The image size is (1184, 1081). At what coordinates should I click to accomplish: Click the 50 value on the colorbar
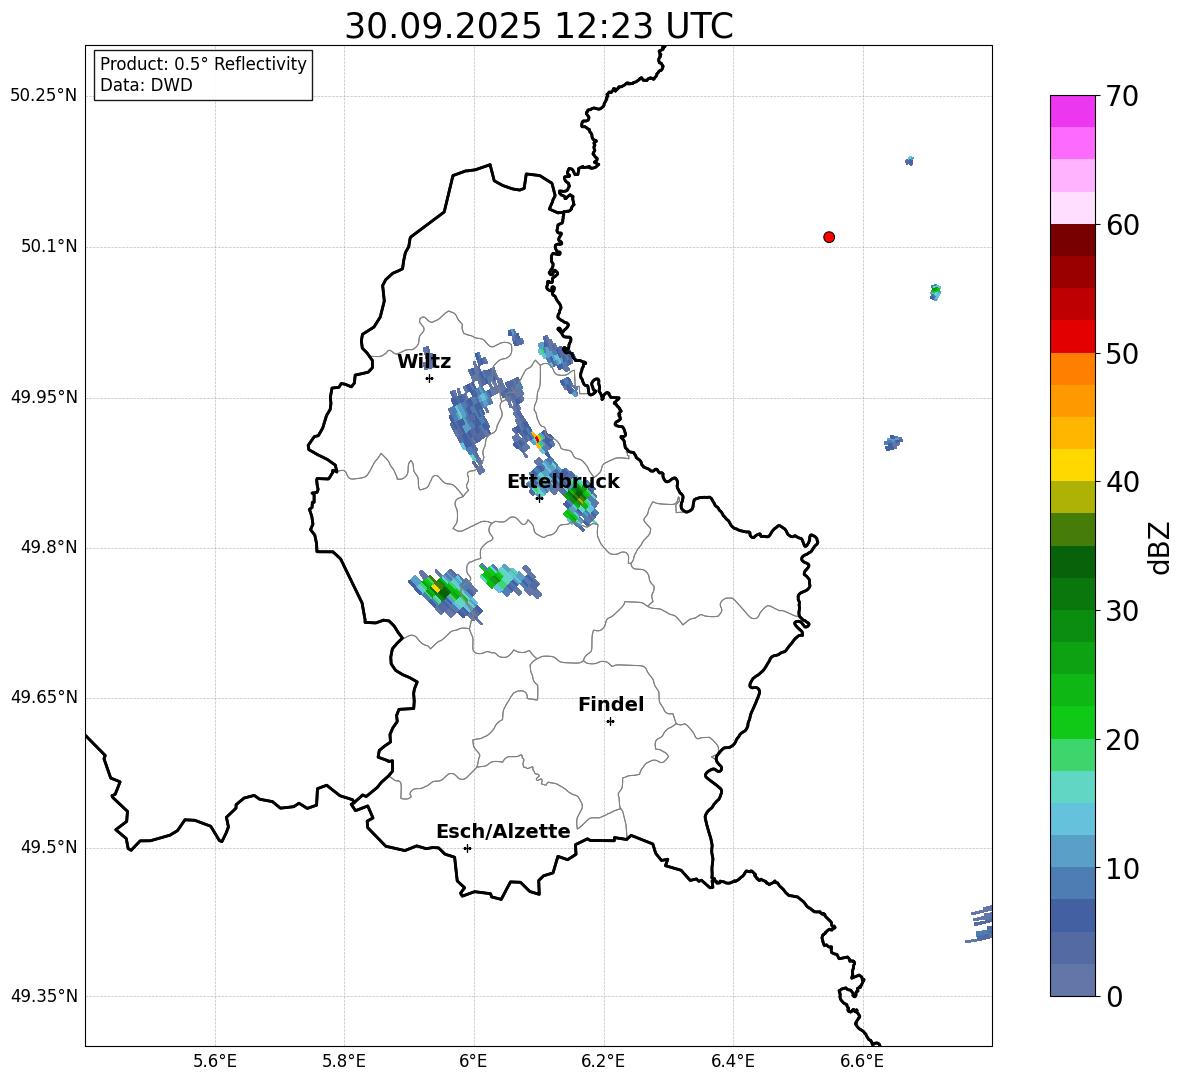tap(1123, 354)
